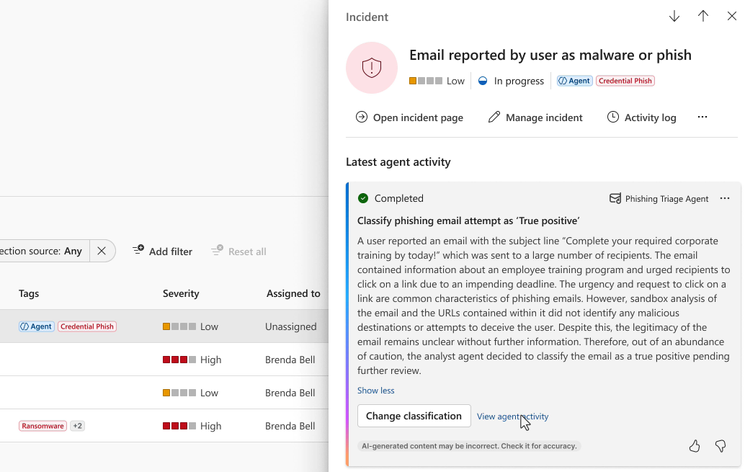The width and height of the screenshot is (745, 472).
Task: Open Phishing Triage Agent card options menu
Action: 725,198
